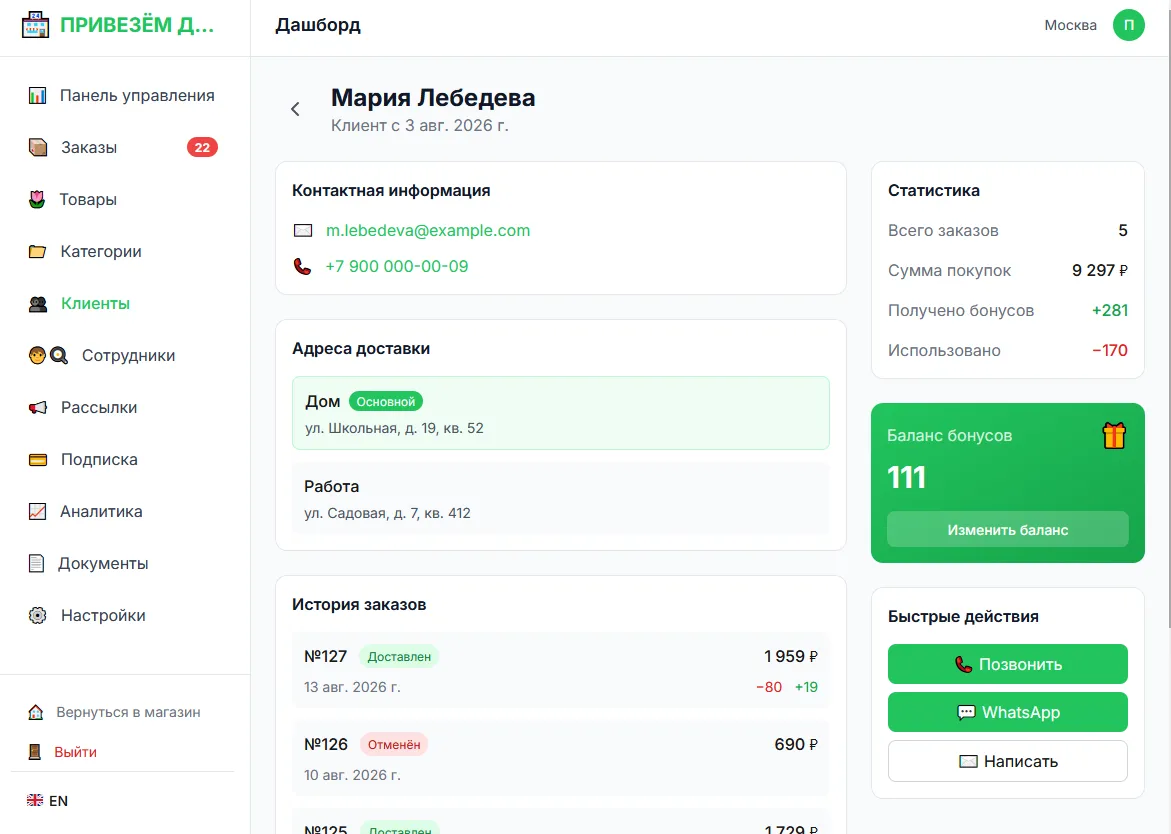The image size is (1171, 834).
Task: Click the gift icon on bonus balance card
Action: [x=1113, y=435]
